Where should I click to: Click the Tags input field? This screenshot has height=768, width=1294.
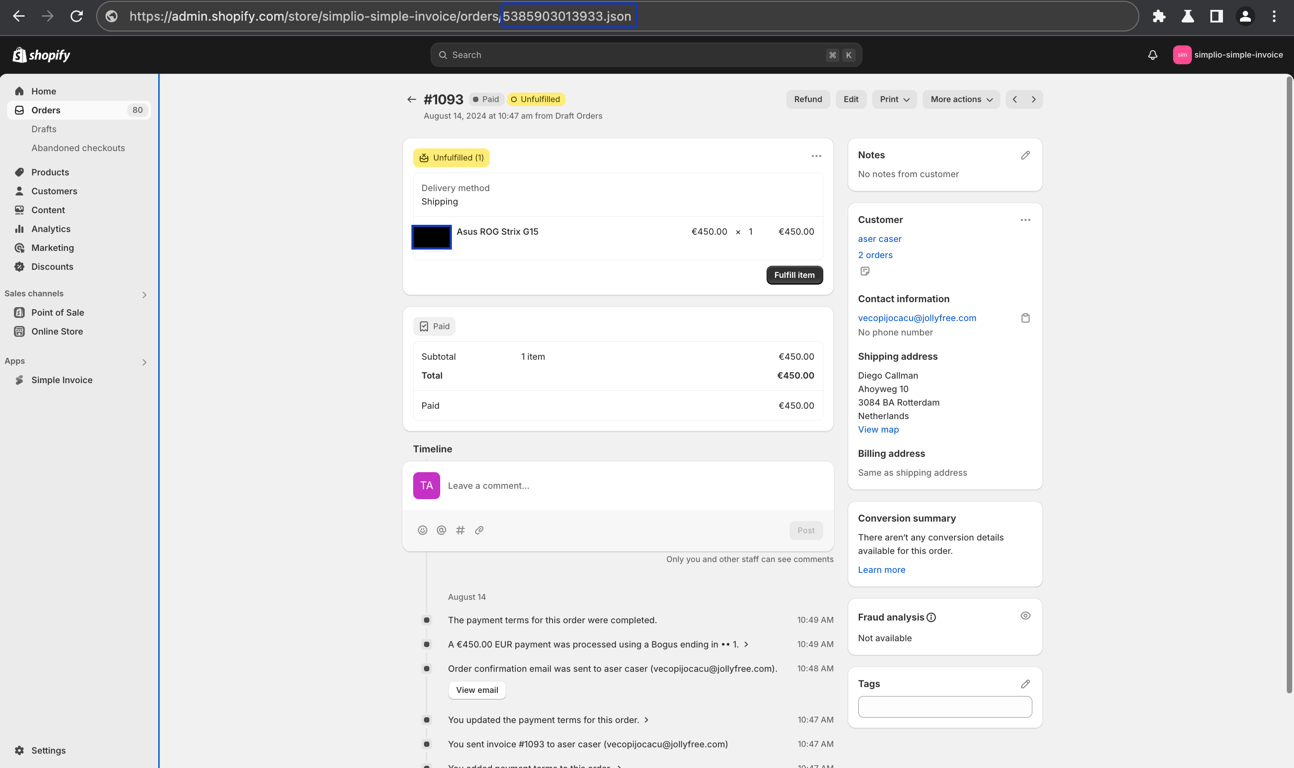[945, 707]
